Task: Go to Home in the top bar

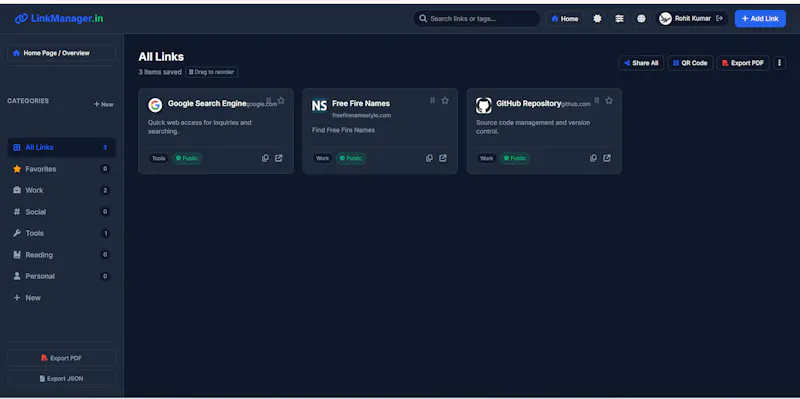Action: pos(565,19)
